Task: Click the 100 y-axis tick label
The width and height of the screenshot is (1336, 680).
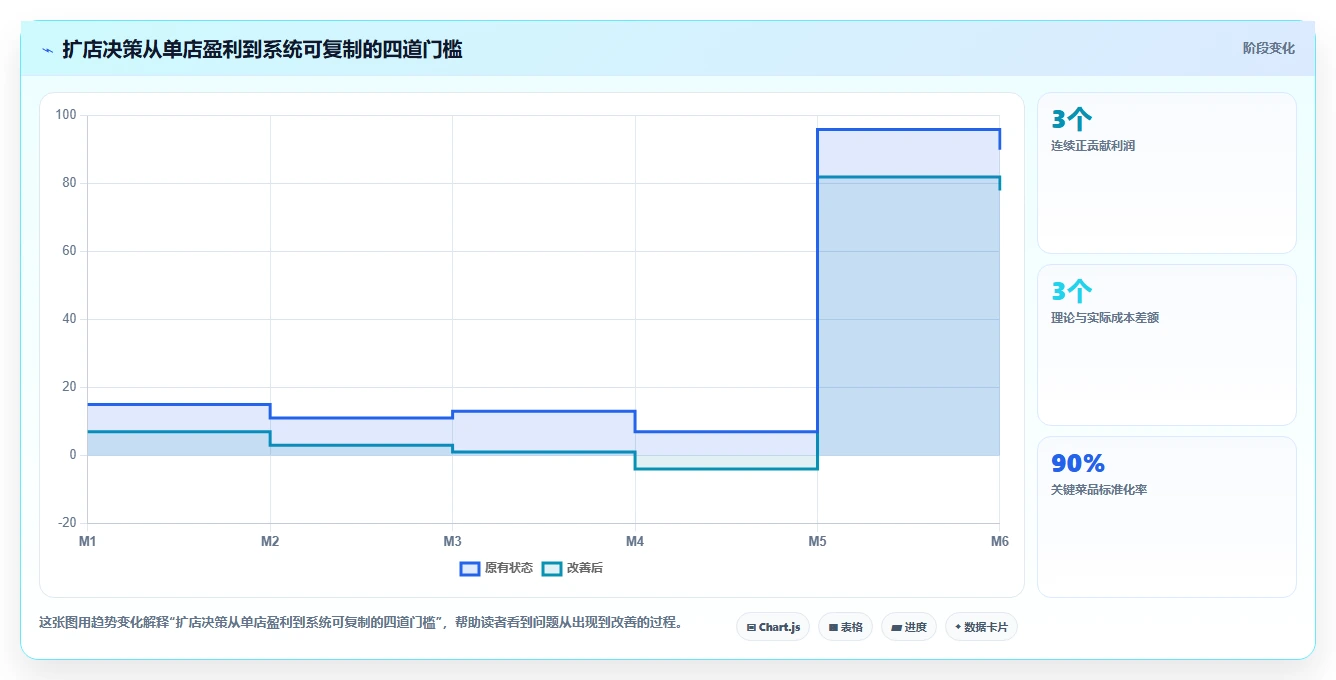Action: point(66,115)
